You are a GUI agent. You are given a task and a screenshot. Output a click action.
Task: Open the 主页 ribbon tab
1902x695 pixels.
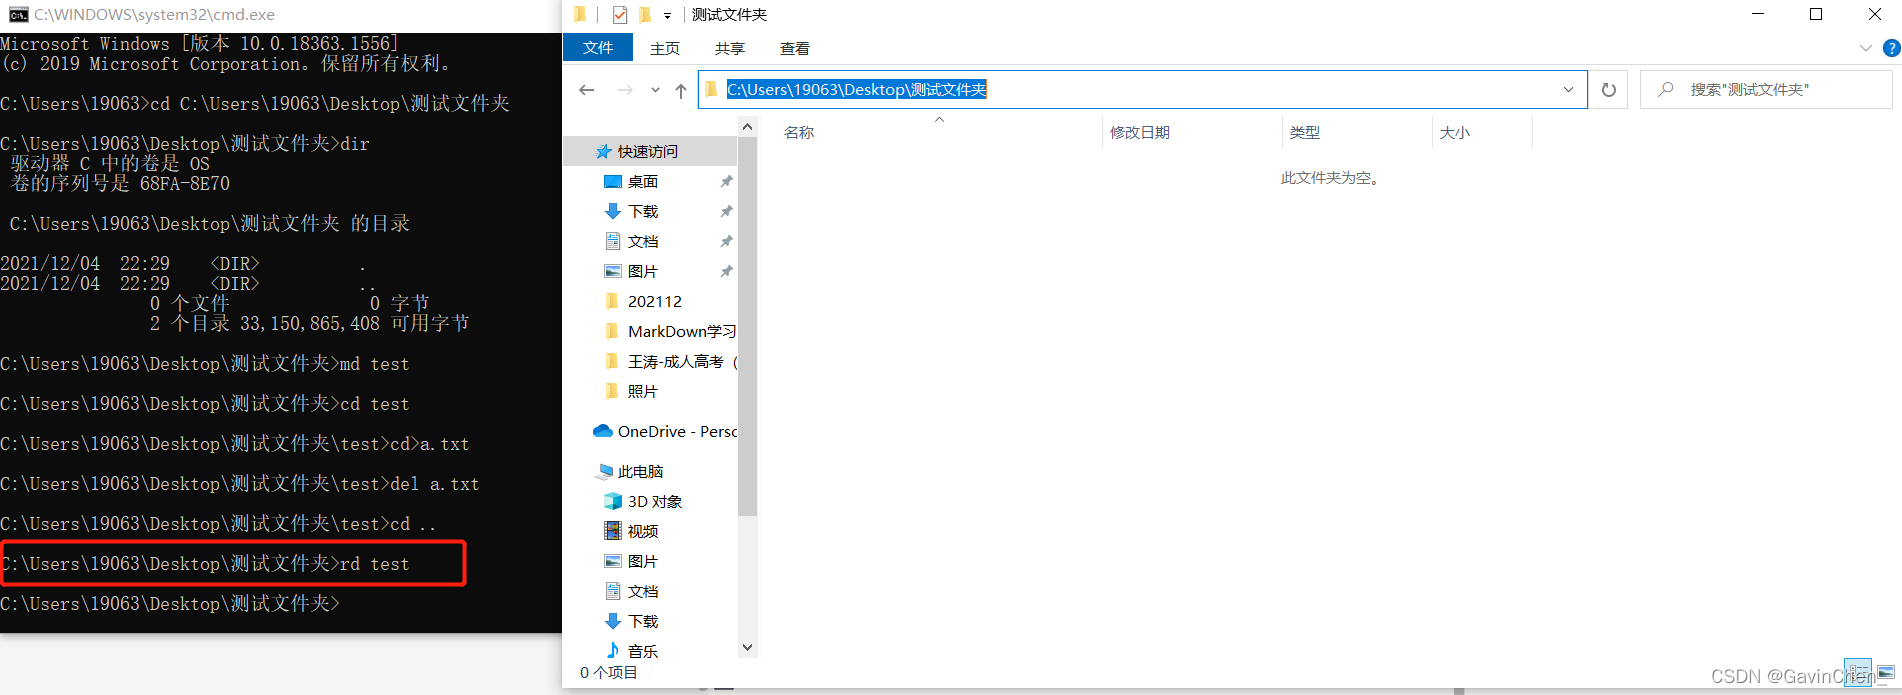click(665, 48)
